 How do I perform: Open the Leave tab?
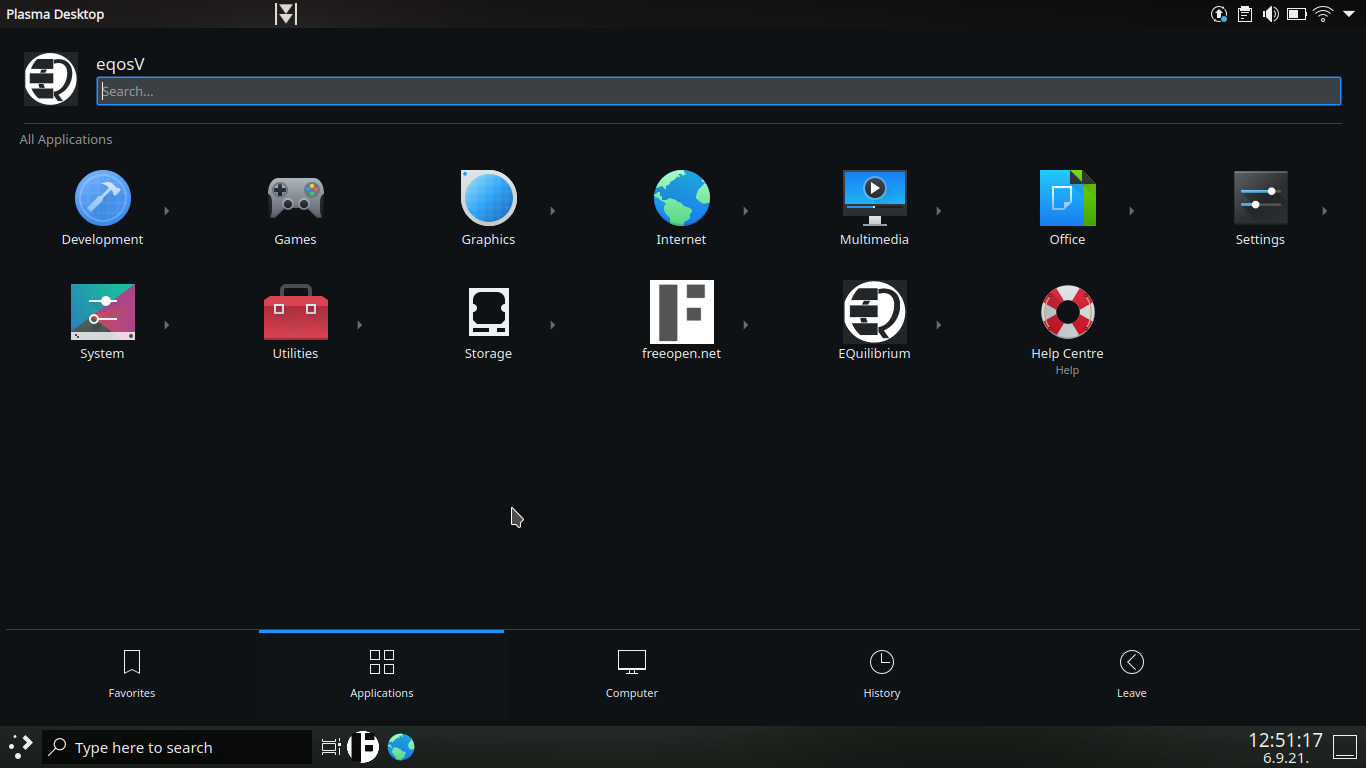pyautogui.click(x=1131, y=675)
